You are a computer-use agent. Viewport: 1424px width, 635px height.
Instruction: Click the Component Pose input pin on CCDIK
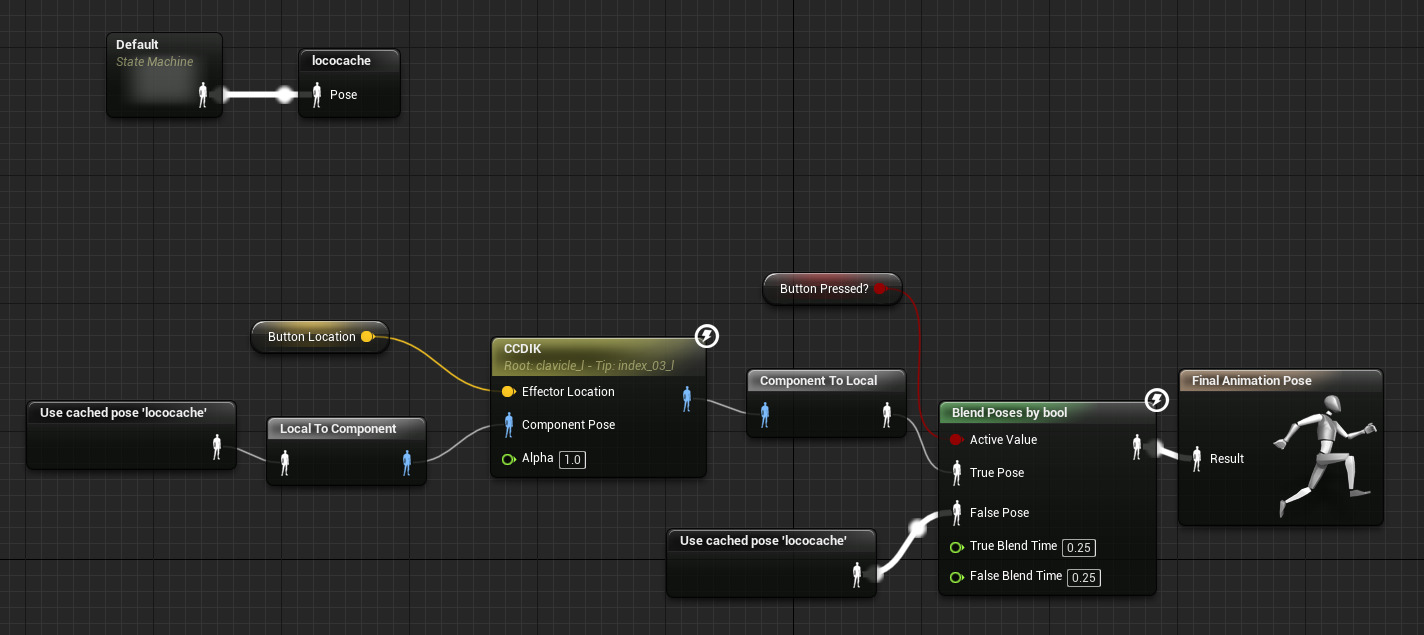pos(508,425)
